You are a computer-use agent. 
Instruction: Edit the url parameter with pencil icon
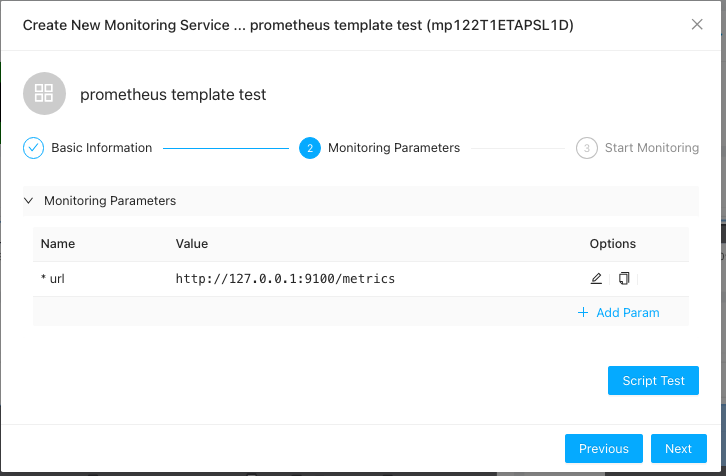coord(596,279)
